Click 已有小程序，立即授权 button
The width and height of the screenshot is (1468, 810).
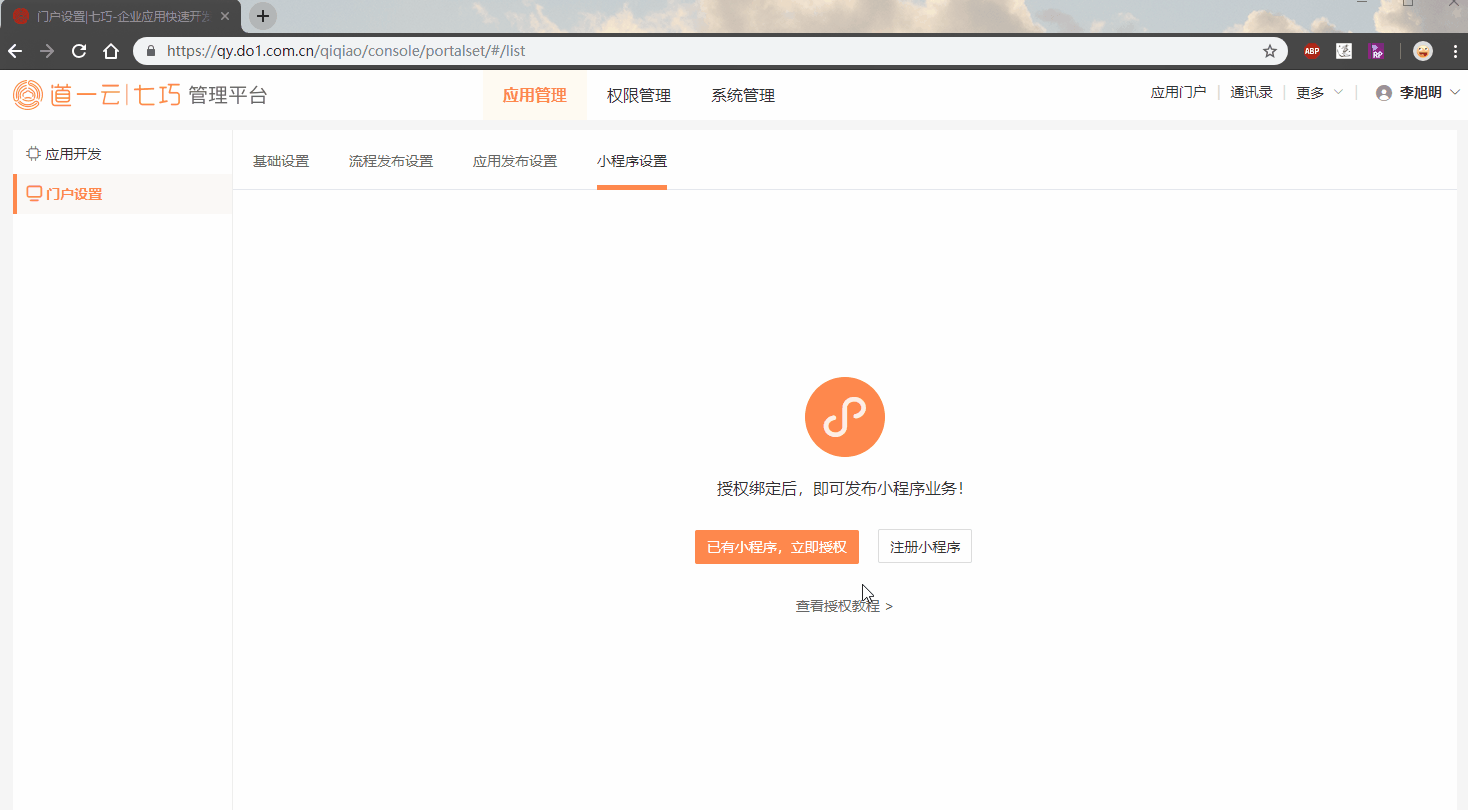[777, 546]
